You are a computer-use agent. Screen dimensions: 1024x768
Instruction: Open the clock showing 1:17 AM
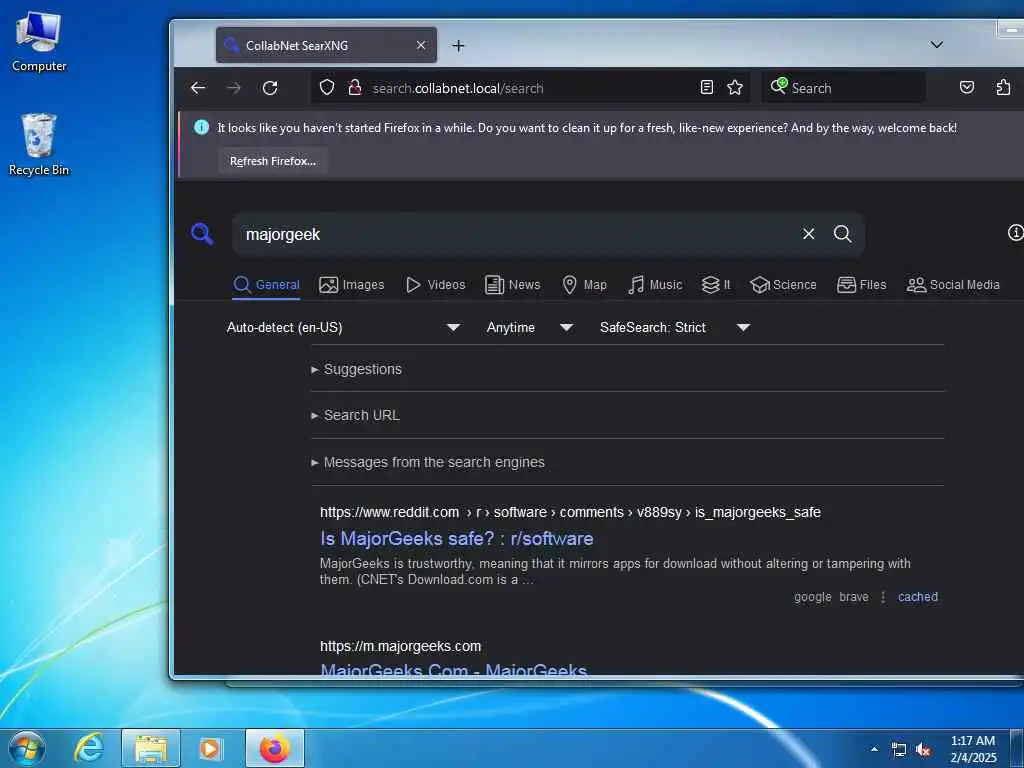[973, 749]
